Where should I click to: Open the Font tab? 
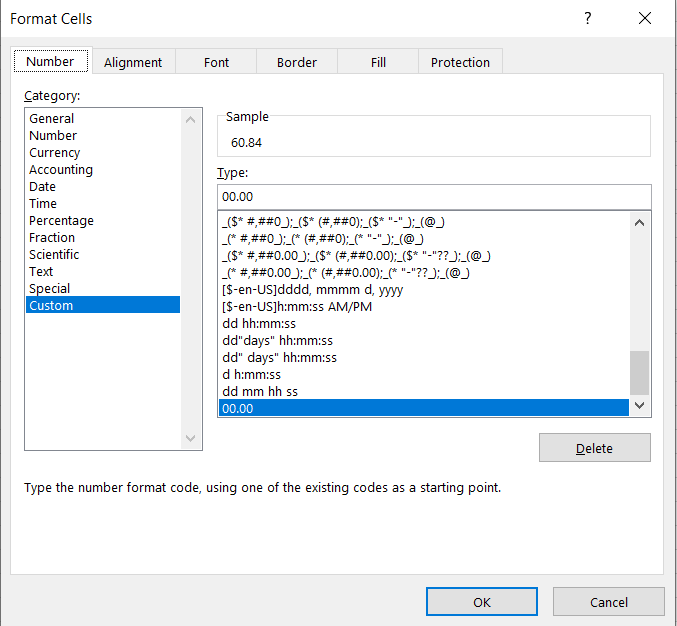point(216,62)
